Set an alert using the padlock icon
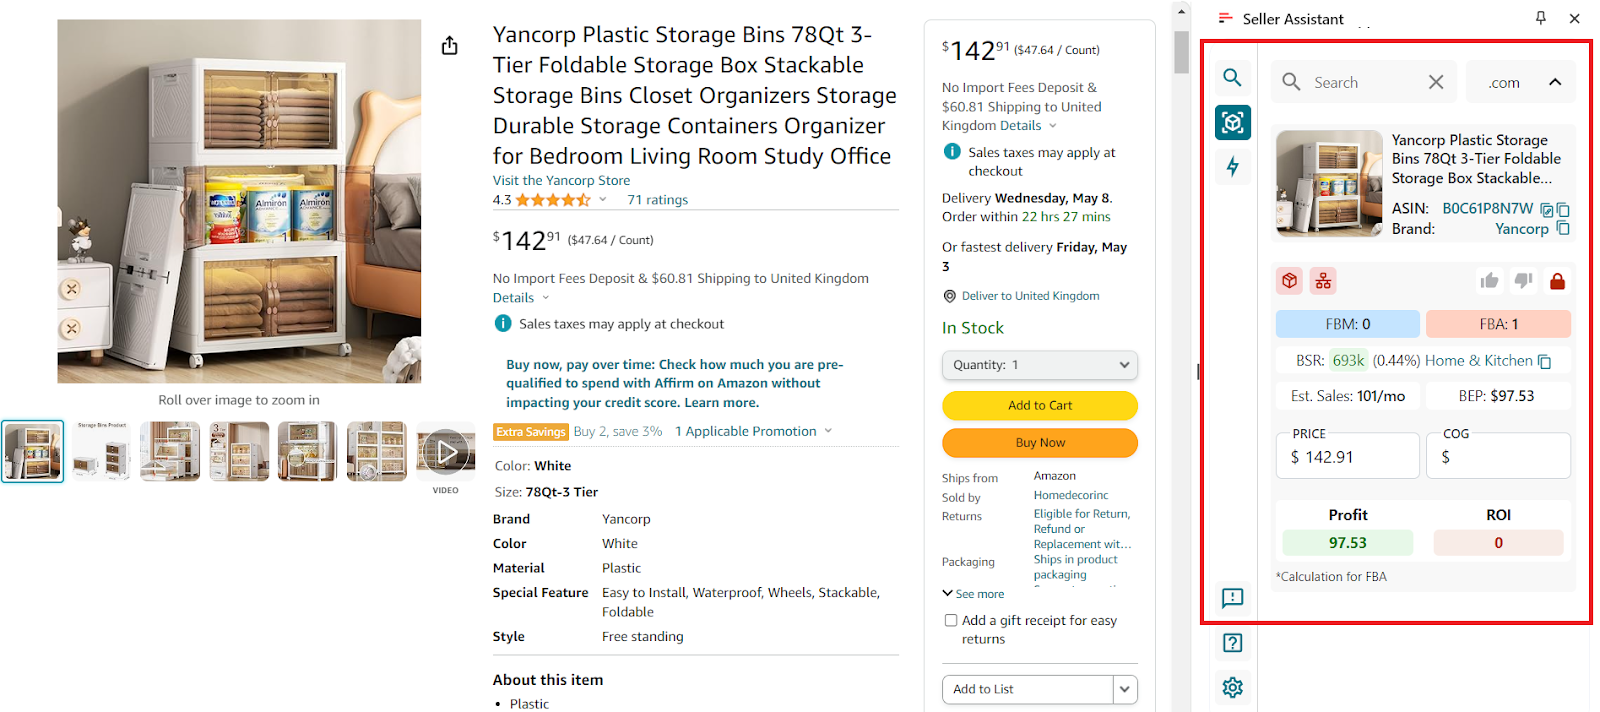Screen dimensions: 1600x712 point(1558,280)
